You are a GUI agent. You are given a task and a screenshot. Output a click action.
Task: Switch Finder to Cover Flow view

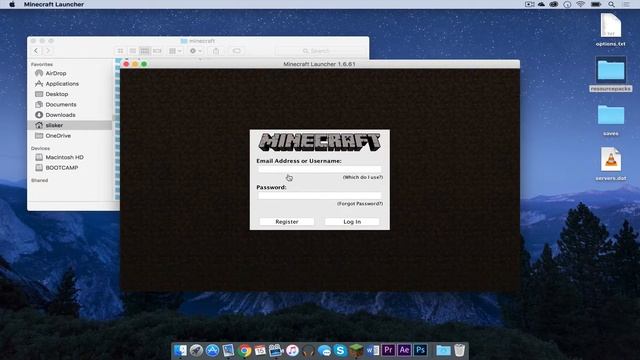click(157, 51)
